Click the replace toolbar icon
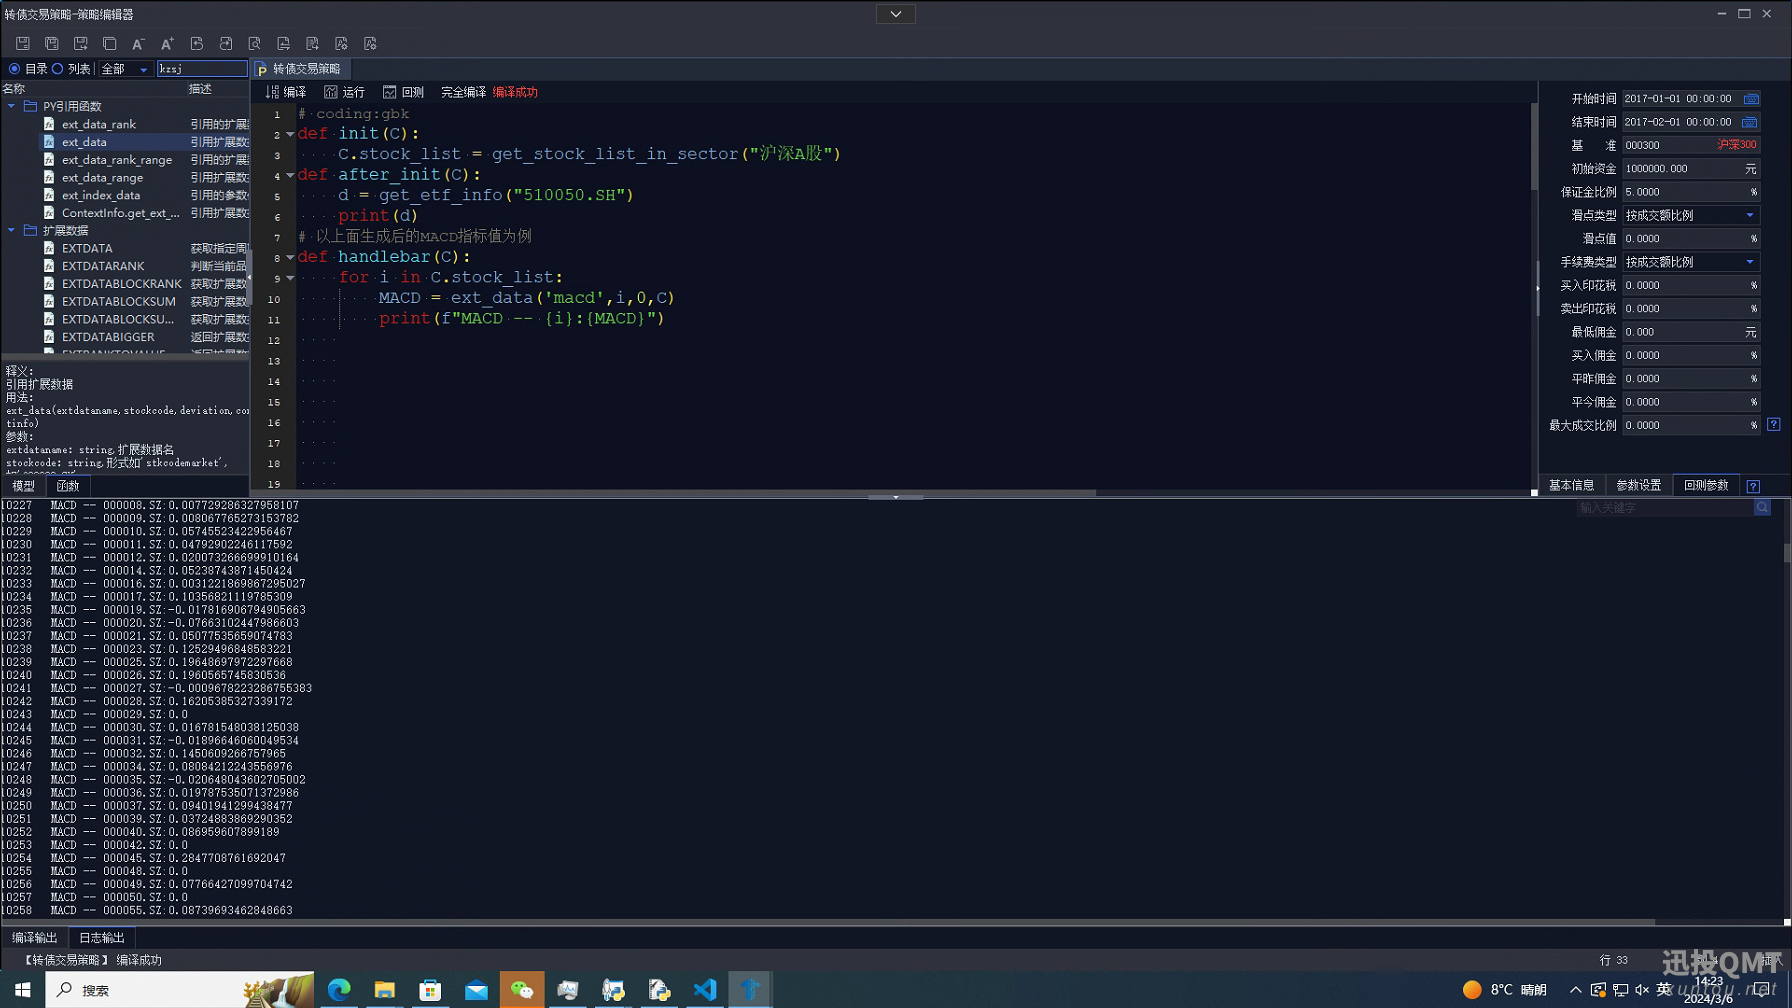Image resolution: width=1792 pixels, height=1008 pixels. 283,43
